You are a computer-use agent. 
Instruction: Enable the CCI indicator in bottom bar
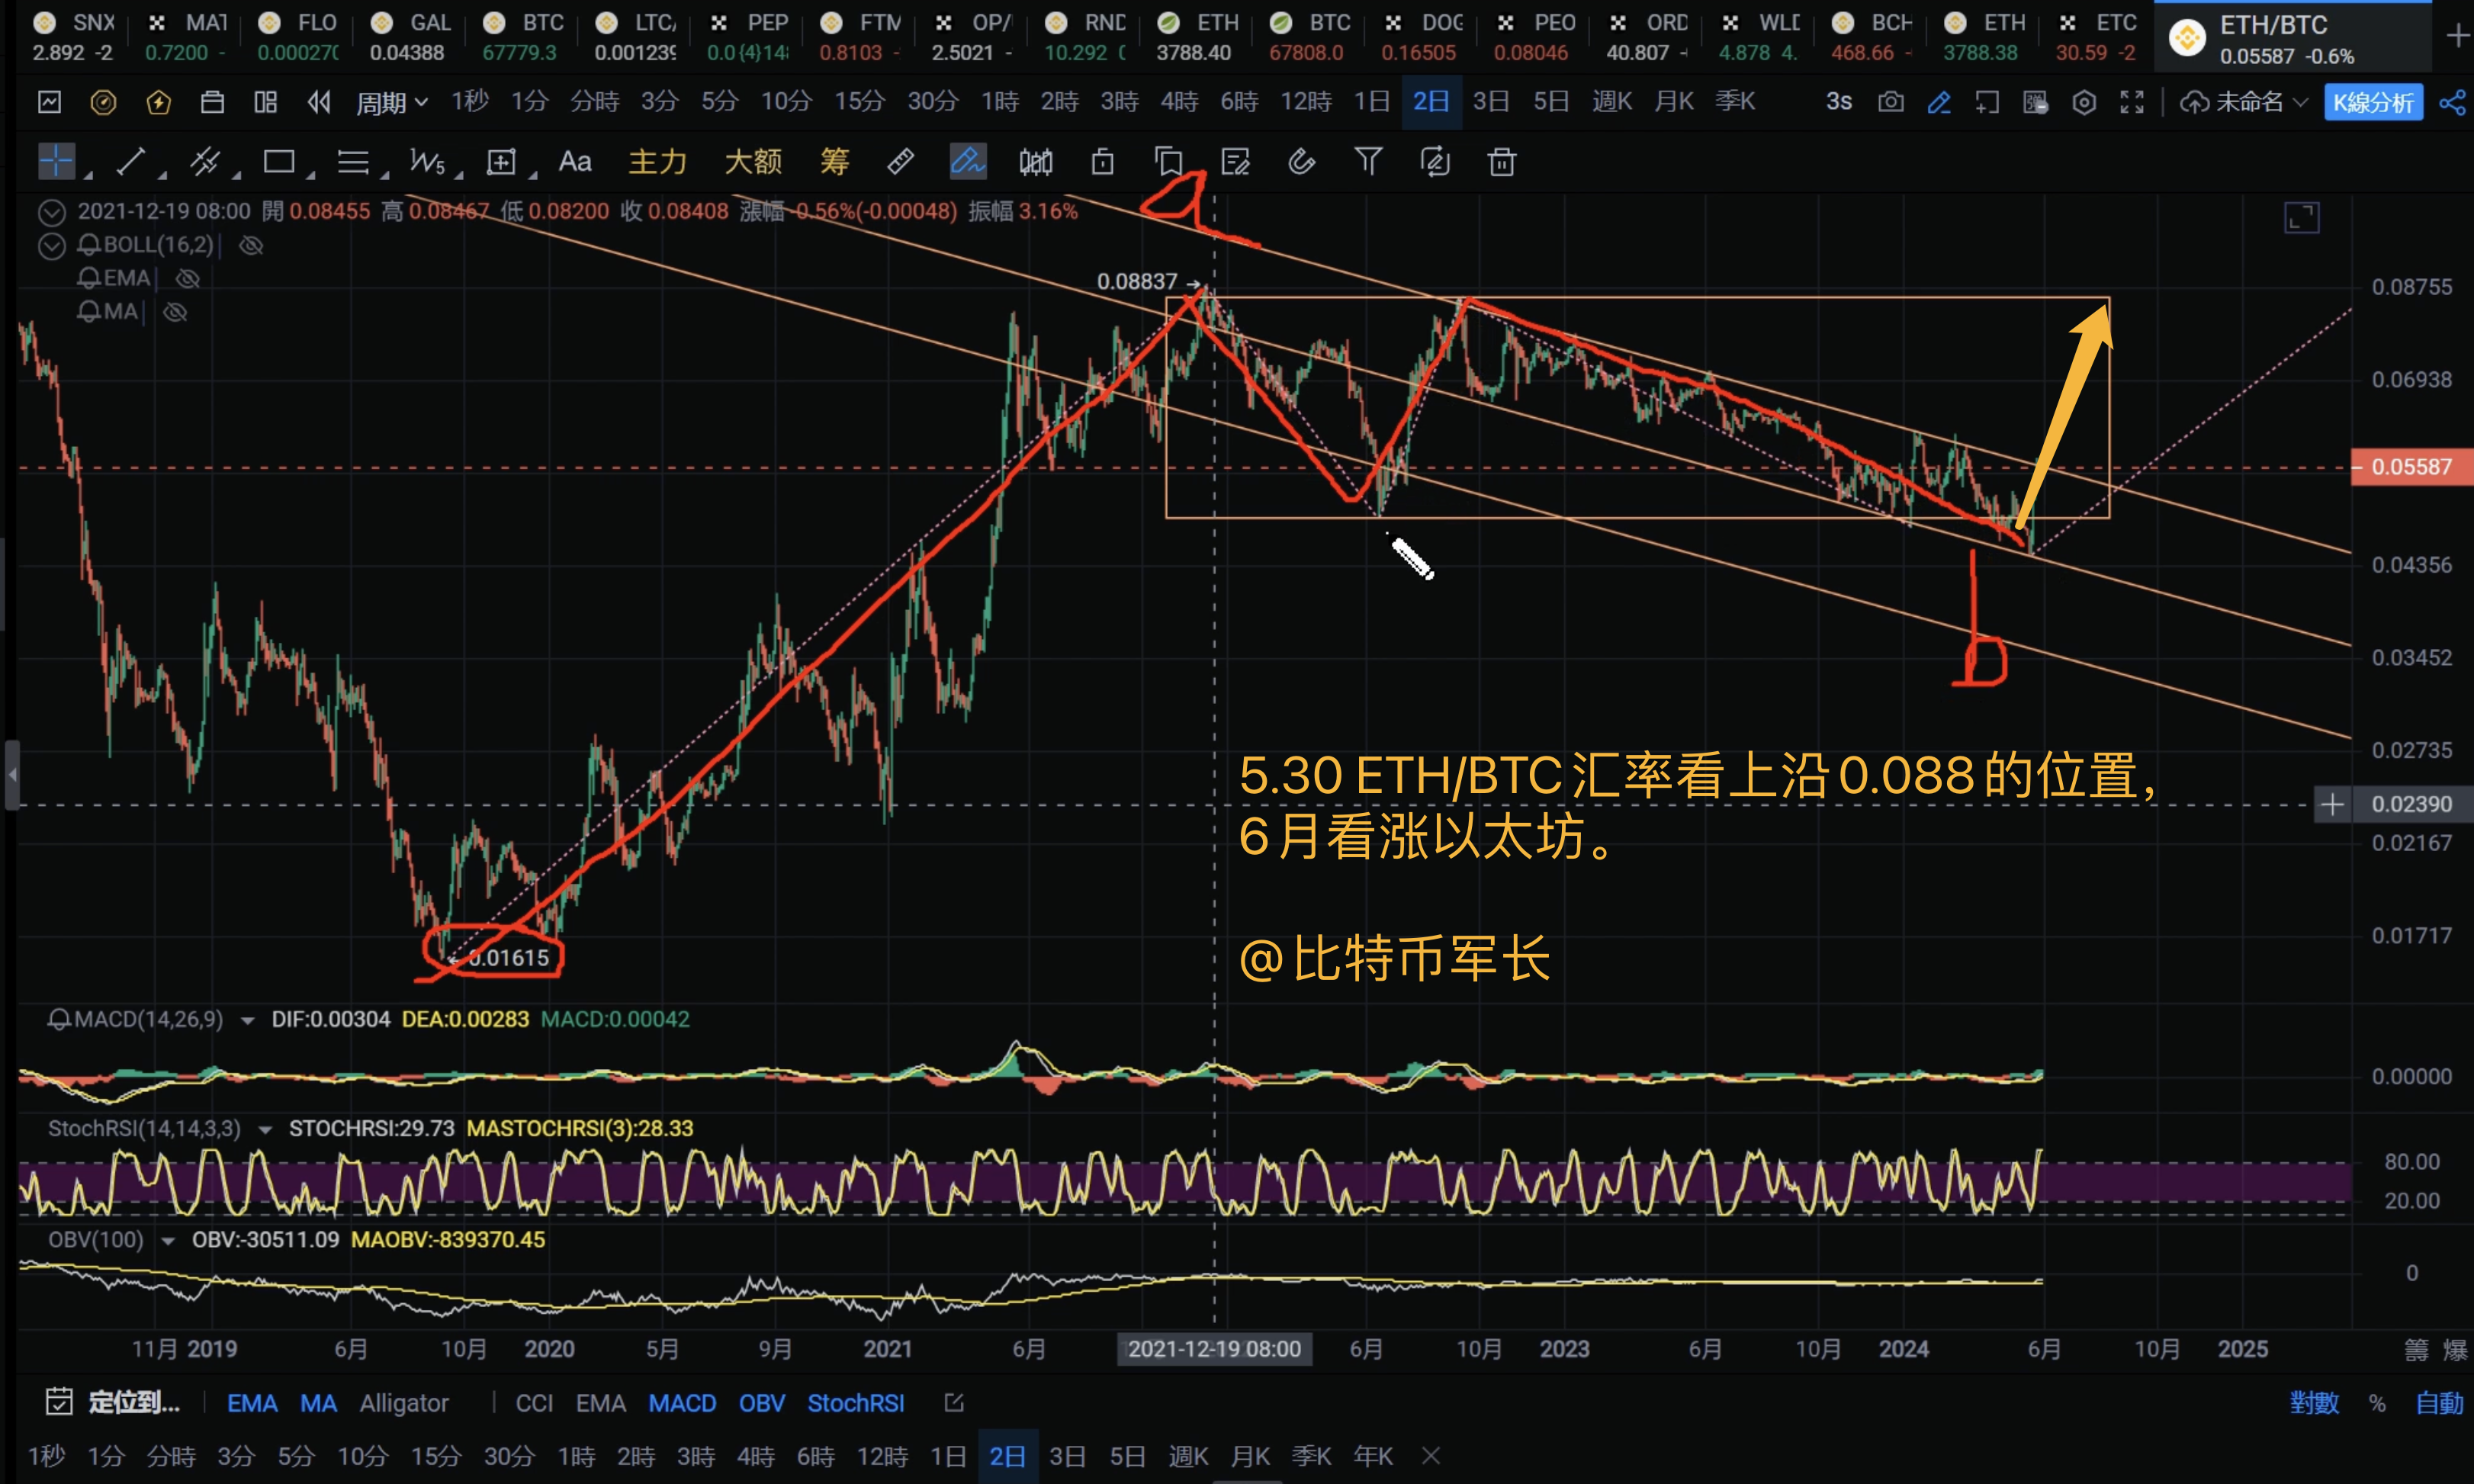[x=534, y=1403]
